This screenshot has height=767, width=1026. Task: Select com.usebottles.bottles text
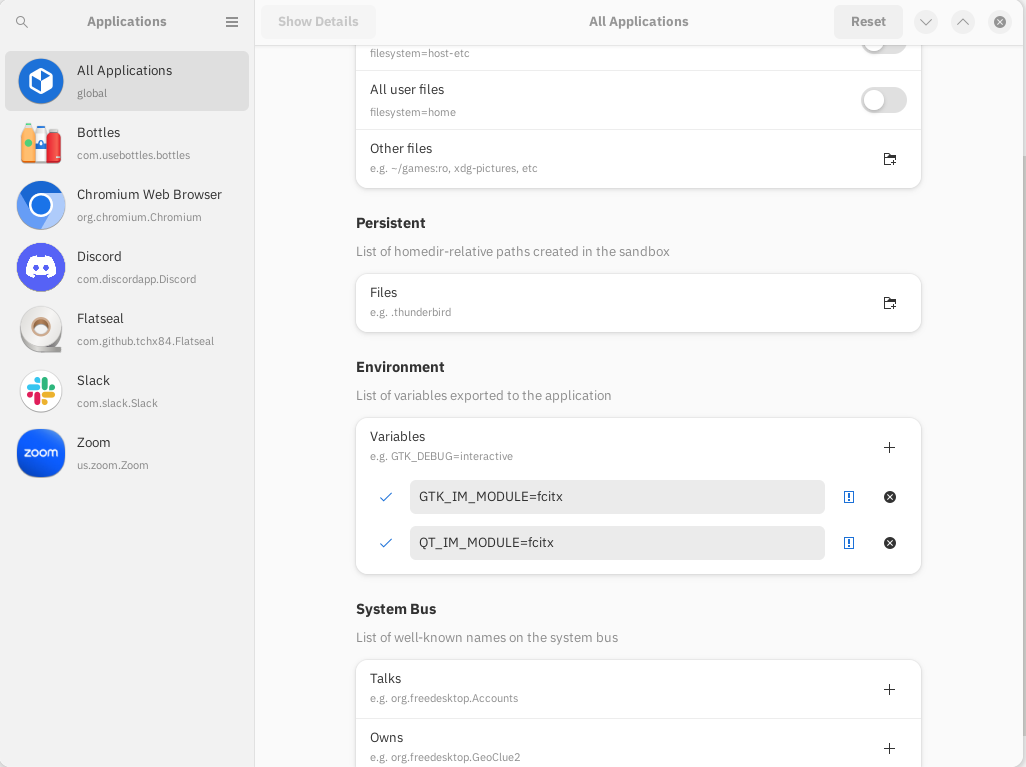133,155
